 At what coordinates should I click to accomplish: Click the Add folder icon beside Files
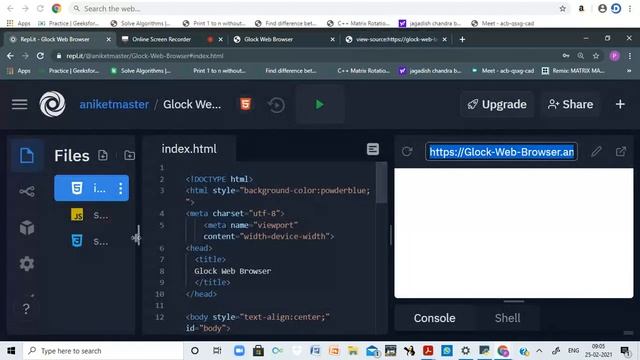click(129, 155)
